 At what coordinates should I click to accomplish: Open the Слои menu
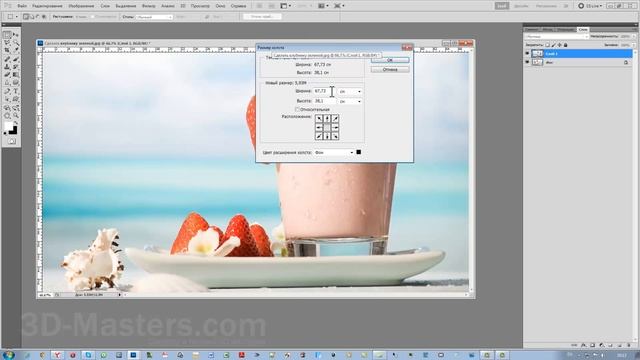coord(105,6)
